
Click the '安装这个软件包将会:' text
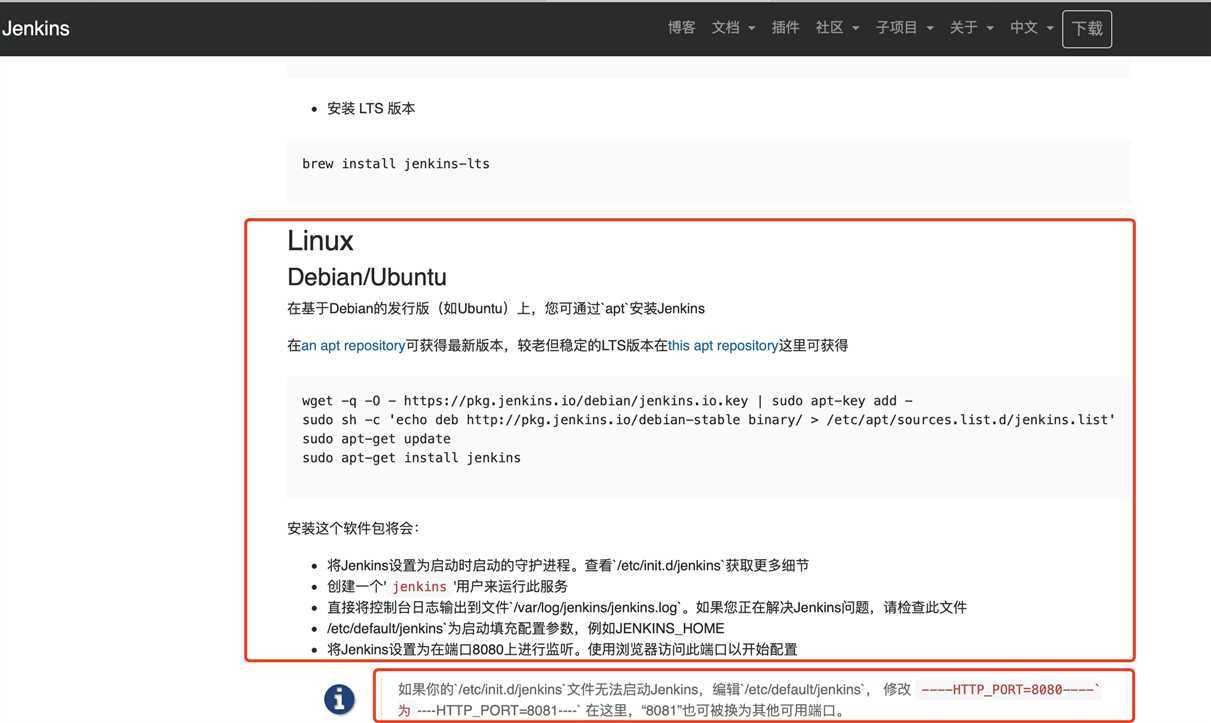(x=354, y=528)
